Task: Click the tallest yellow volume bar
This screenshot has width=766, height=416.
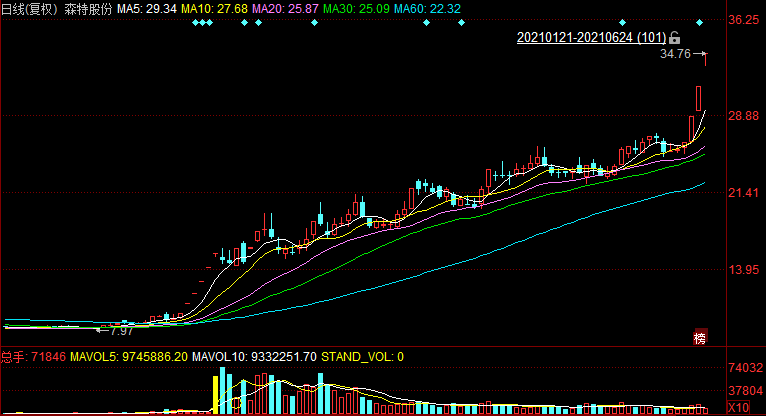Action: [216, 391]
